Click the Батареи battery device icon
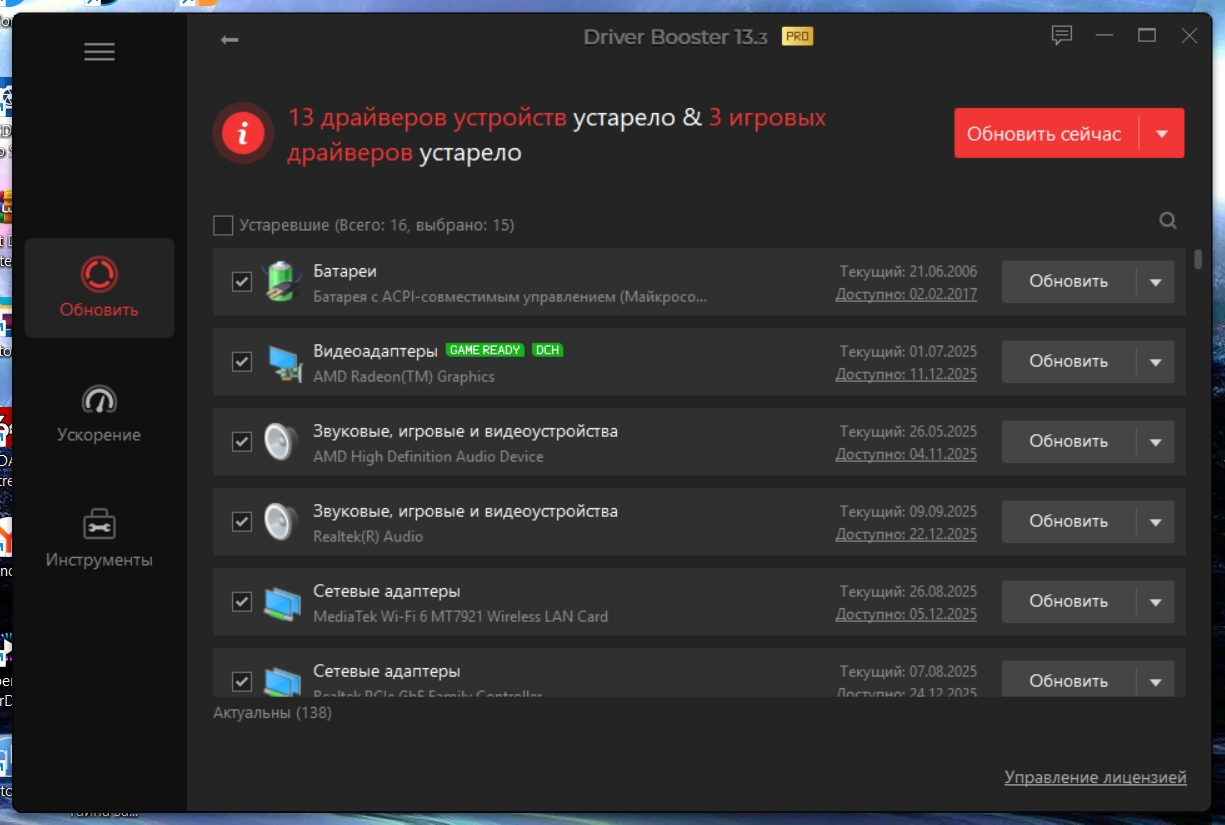The image size is (1225, 825). (281, 281)
